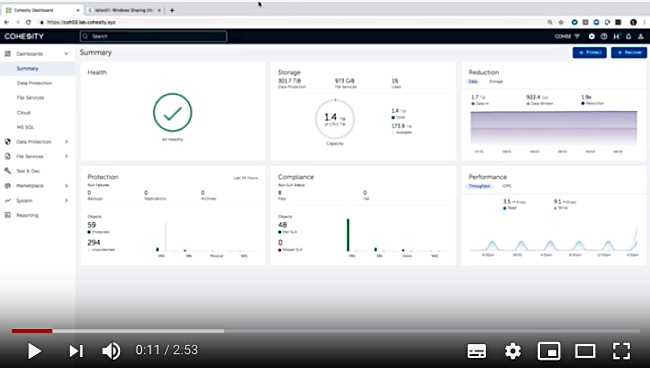The width and height of the screenshot is (650, 368).
Task: Switch Performance card to IOPS tab
Action: (507, 186)
